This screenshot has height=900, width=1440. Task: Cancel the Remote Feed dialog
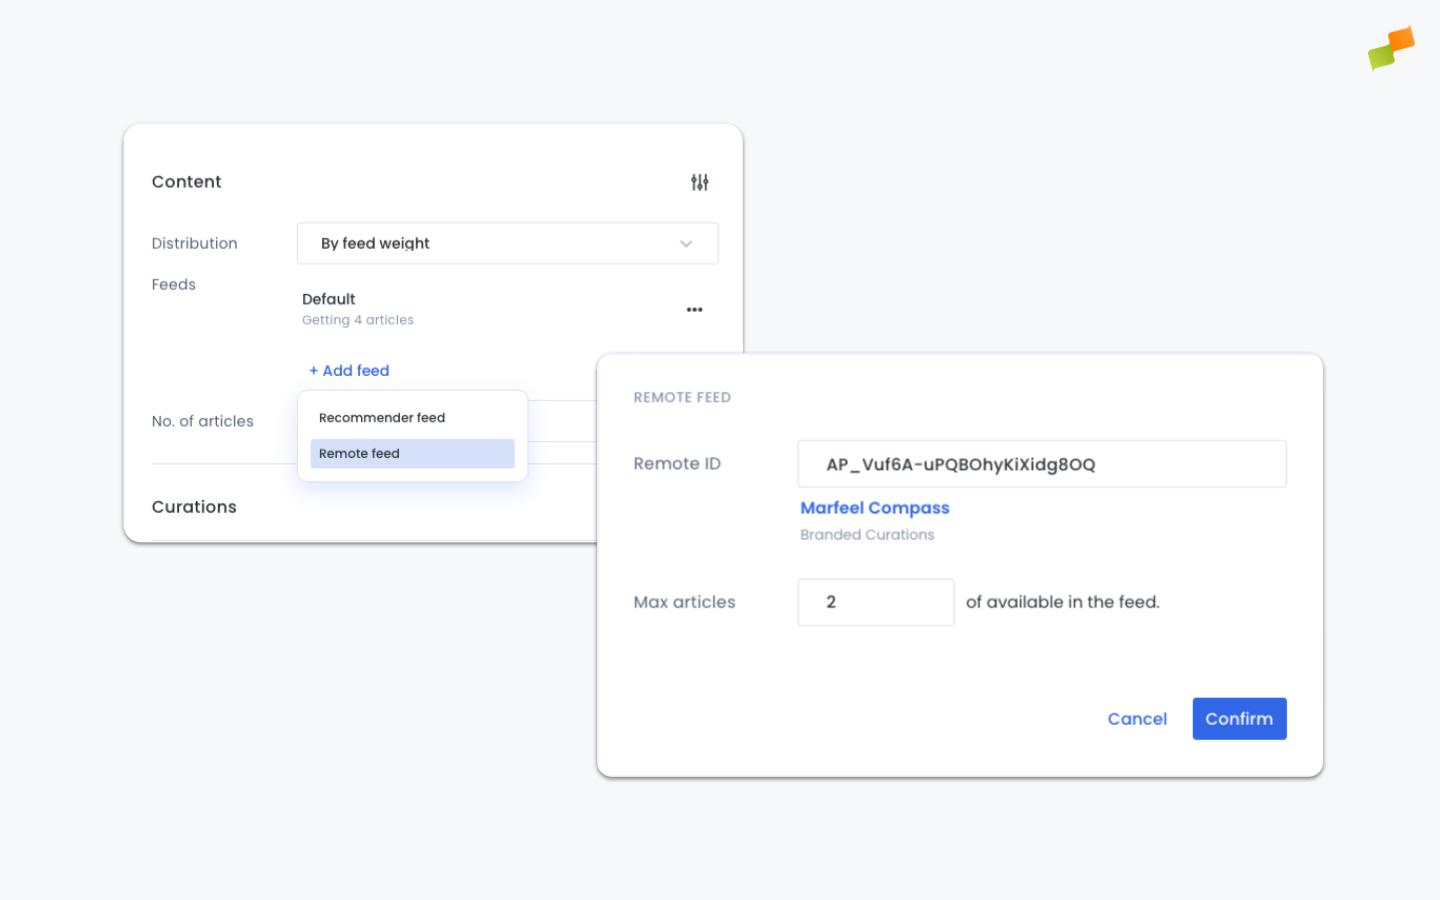click(1137, 718)
